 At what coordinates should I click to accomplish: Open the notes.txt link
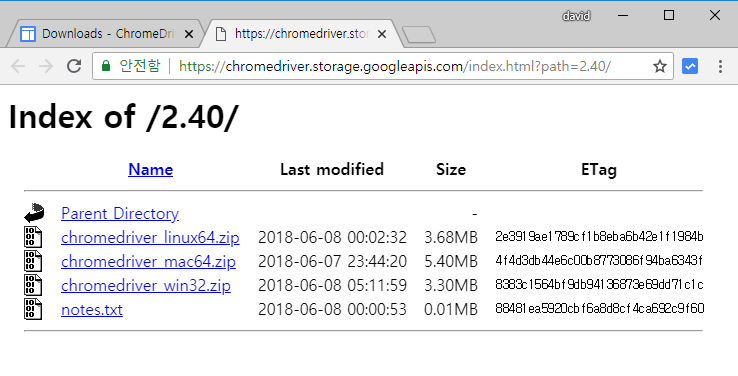pyautogui.click(x=92, y=310)
